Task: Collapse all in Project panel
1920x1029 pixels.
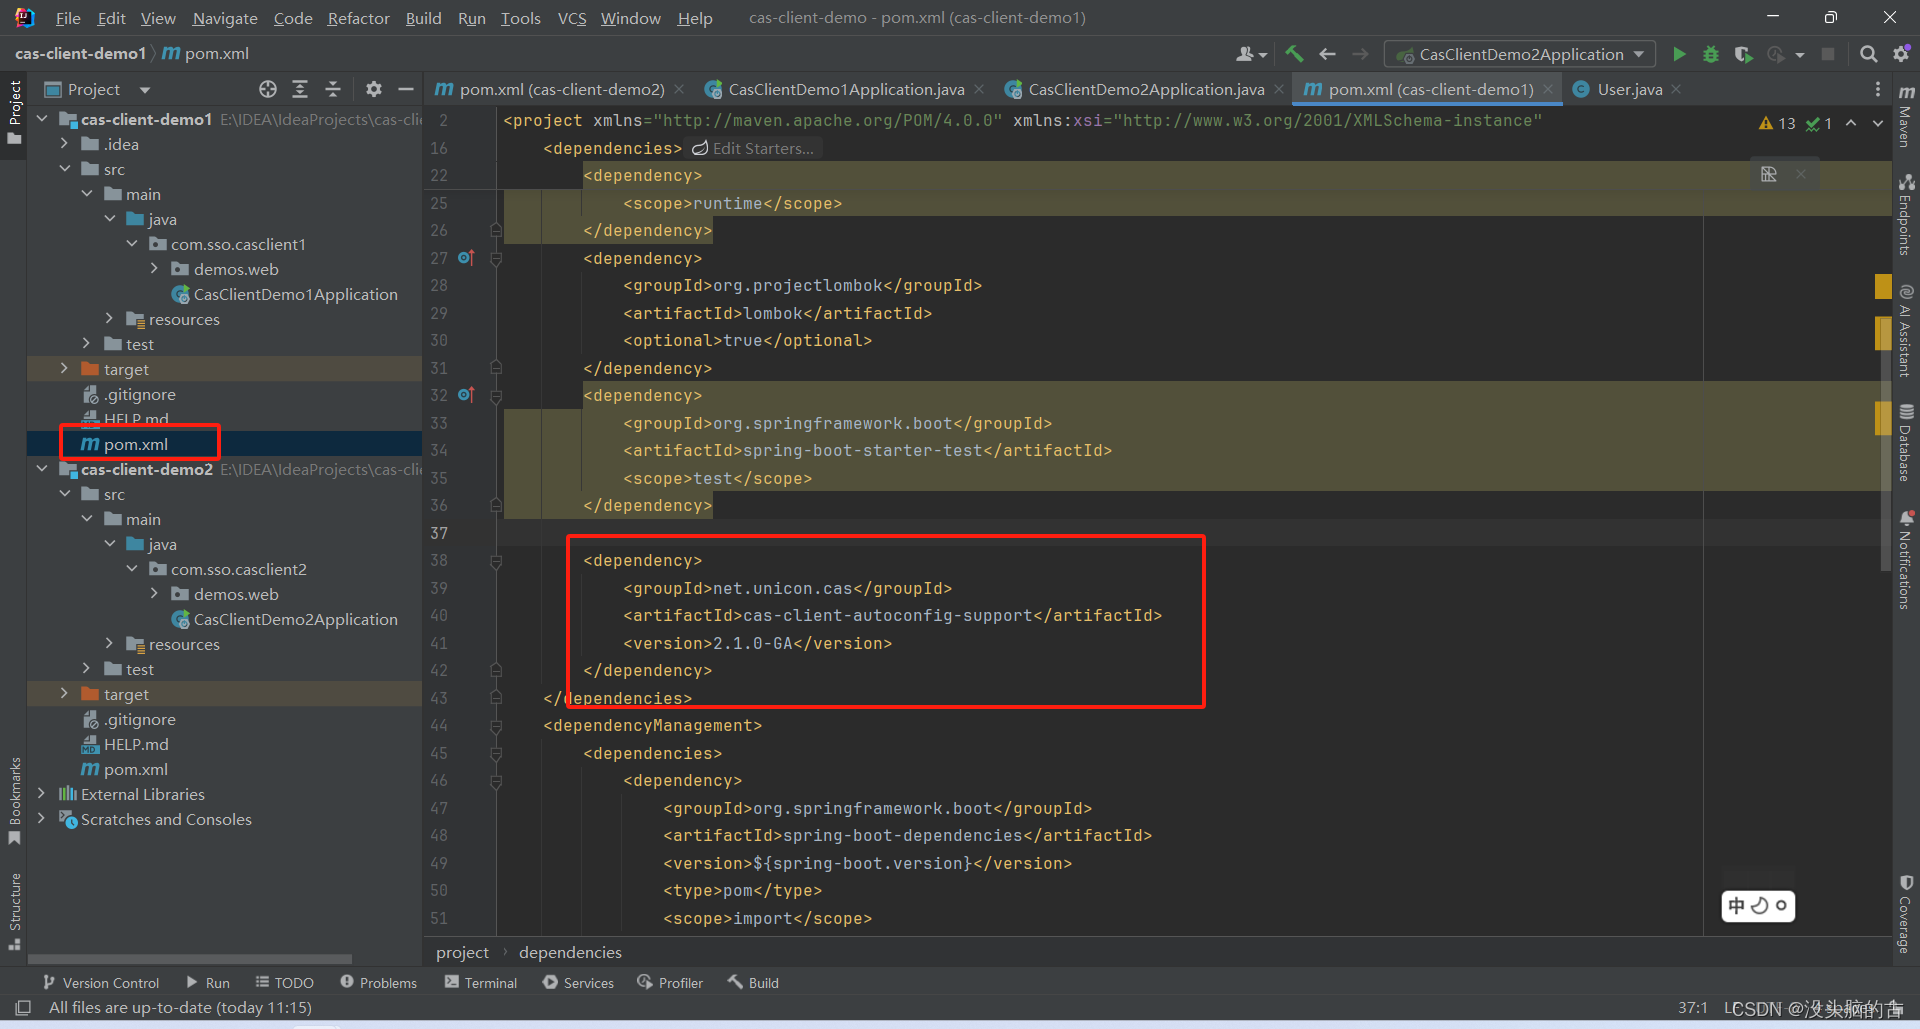Action: 333,89
